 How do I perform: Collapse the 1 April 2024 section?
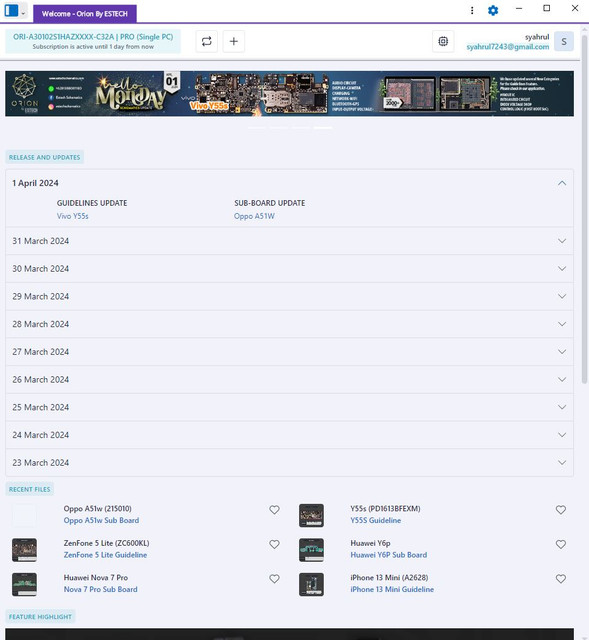[562, 183]
